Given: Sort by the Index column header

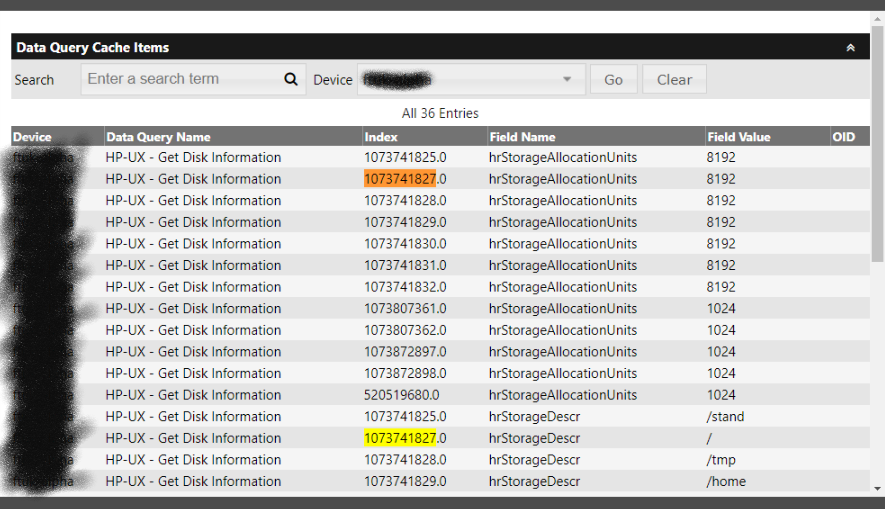Looking at the screenshot, I should (381, 137).
